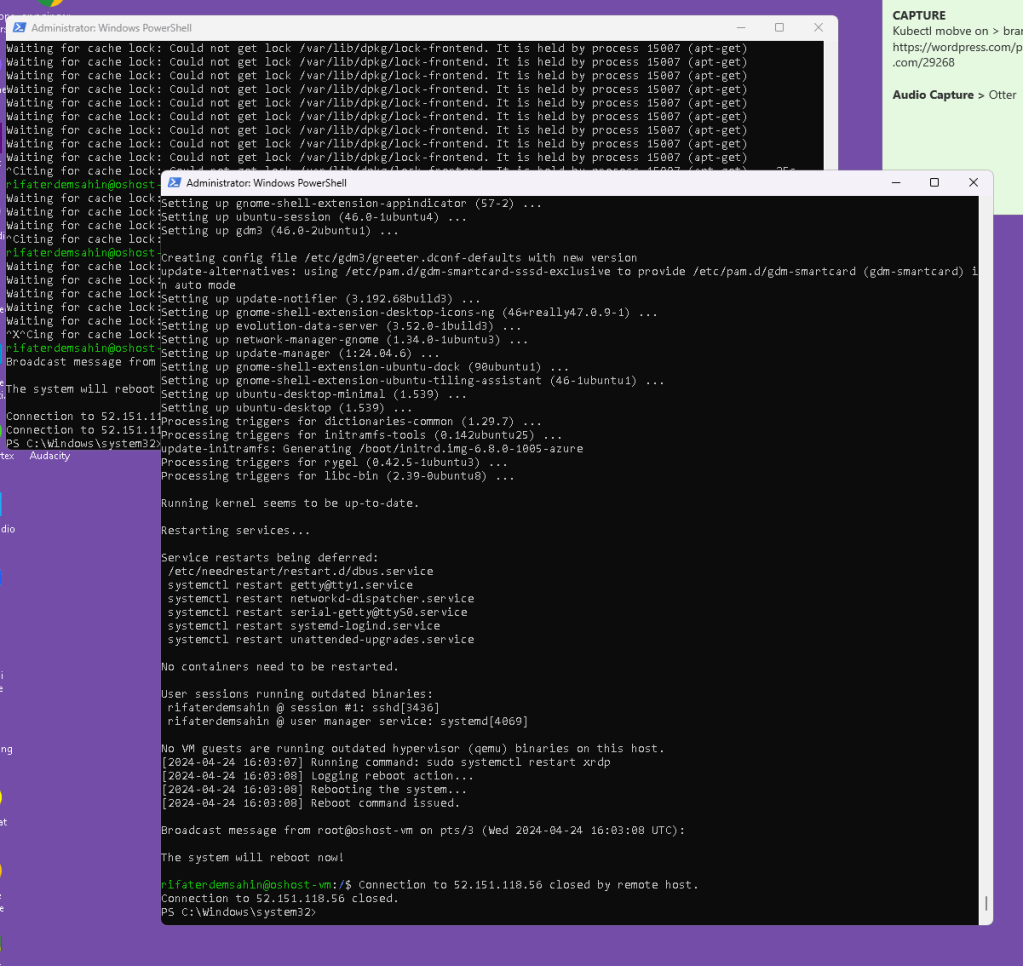Click 'Setting up ubuntu-desktop (1.539)' line
This screenshot has height=966, width=1023.
(286, 408)
